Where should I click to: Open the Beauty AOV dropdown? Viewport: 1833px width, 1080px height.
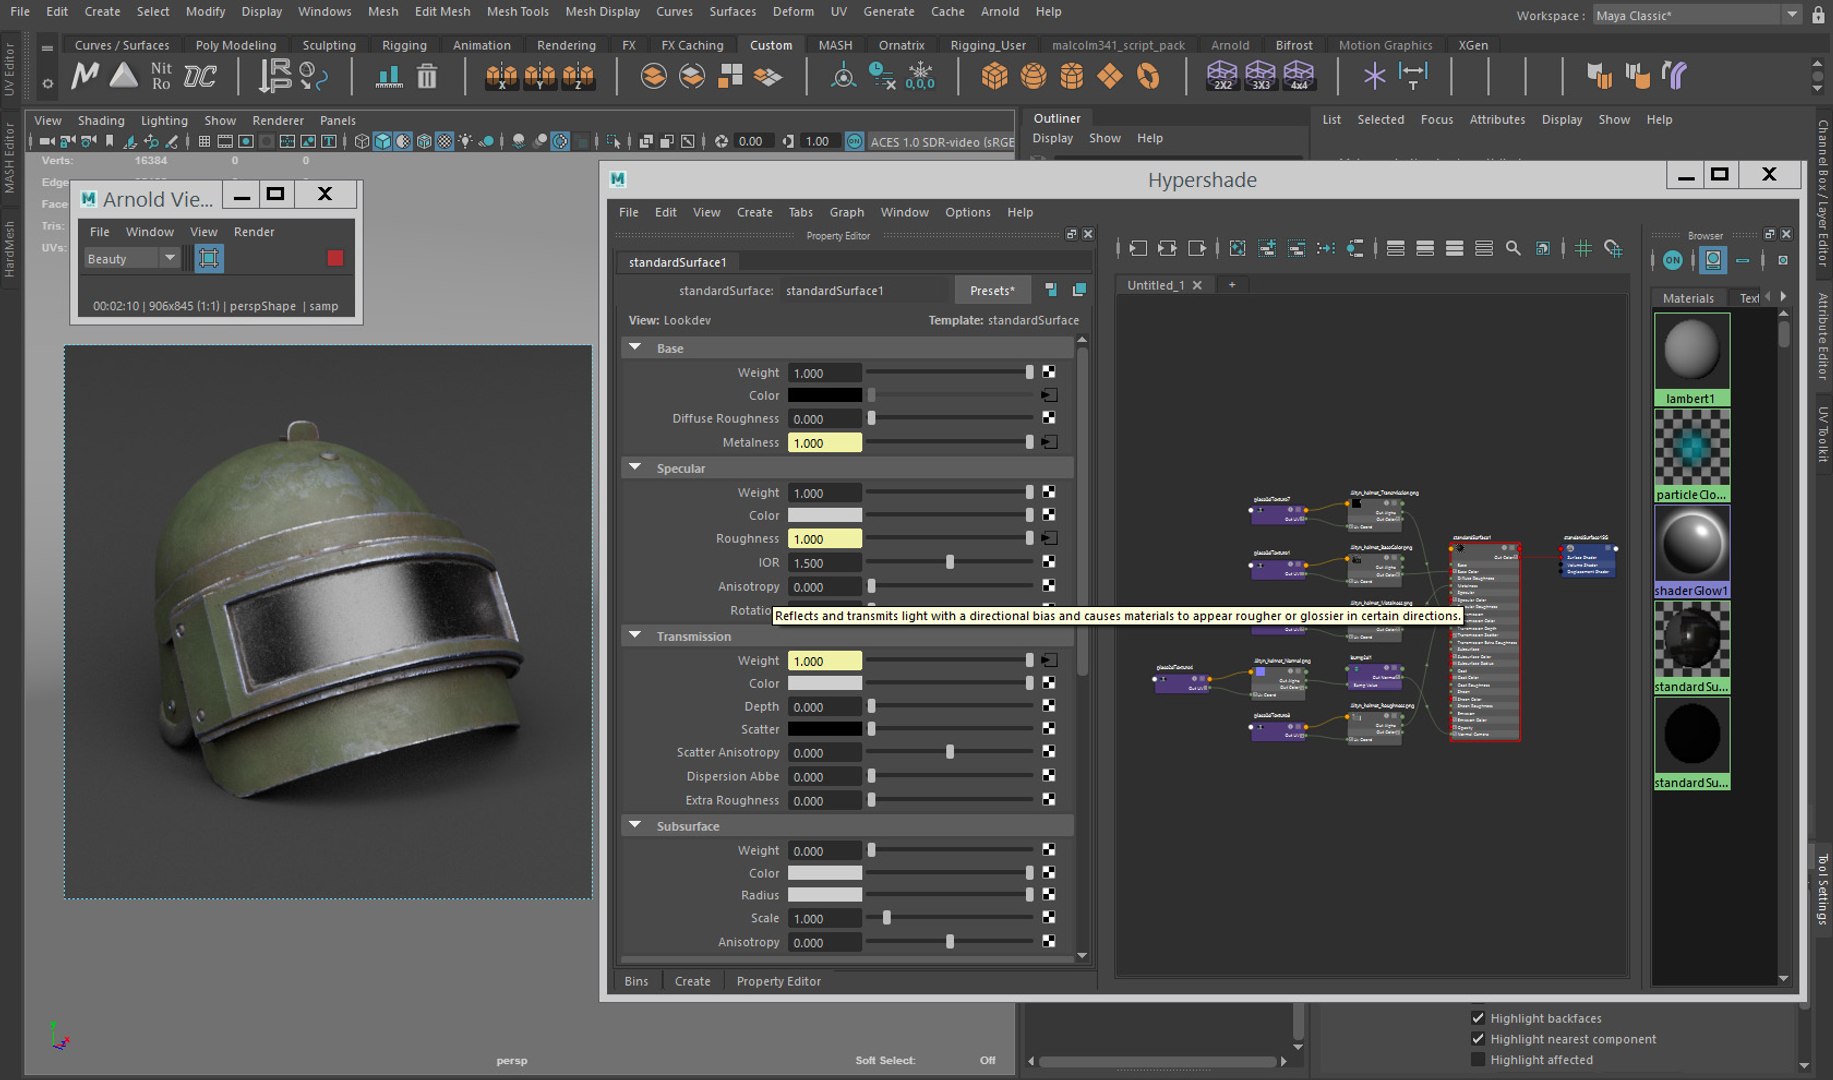(131, 259)
